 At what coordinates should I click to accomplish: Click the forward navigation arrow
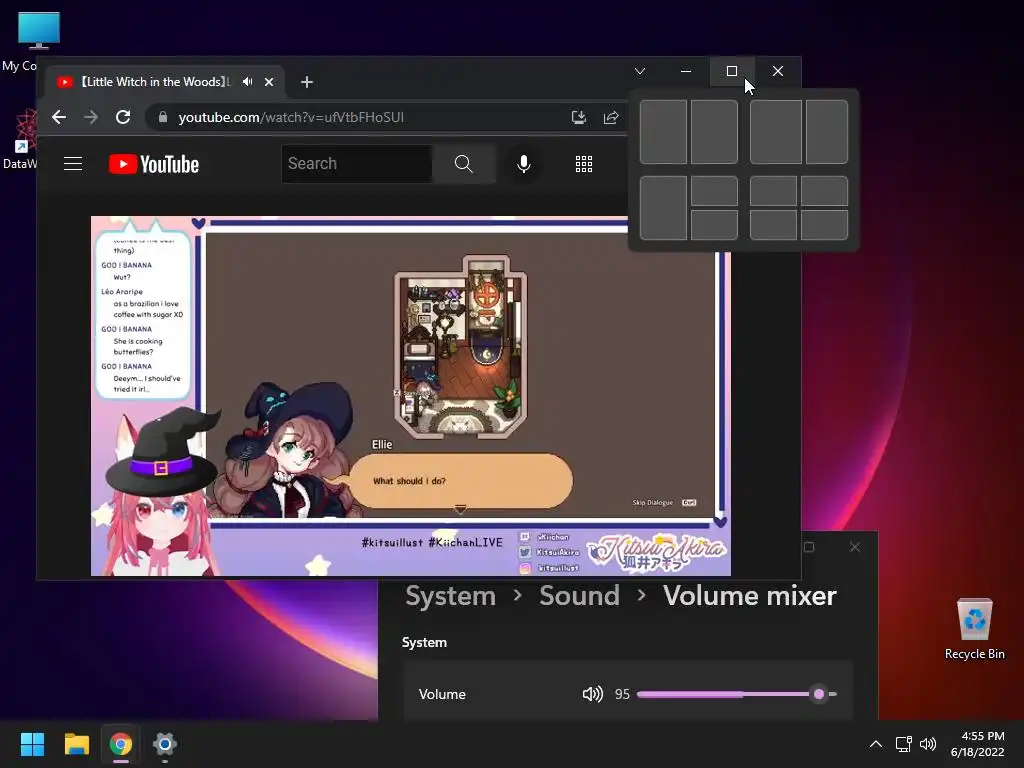(91, 117)
